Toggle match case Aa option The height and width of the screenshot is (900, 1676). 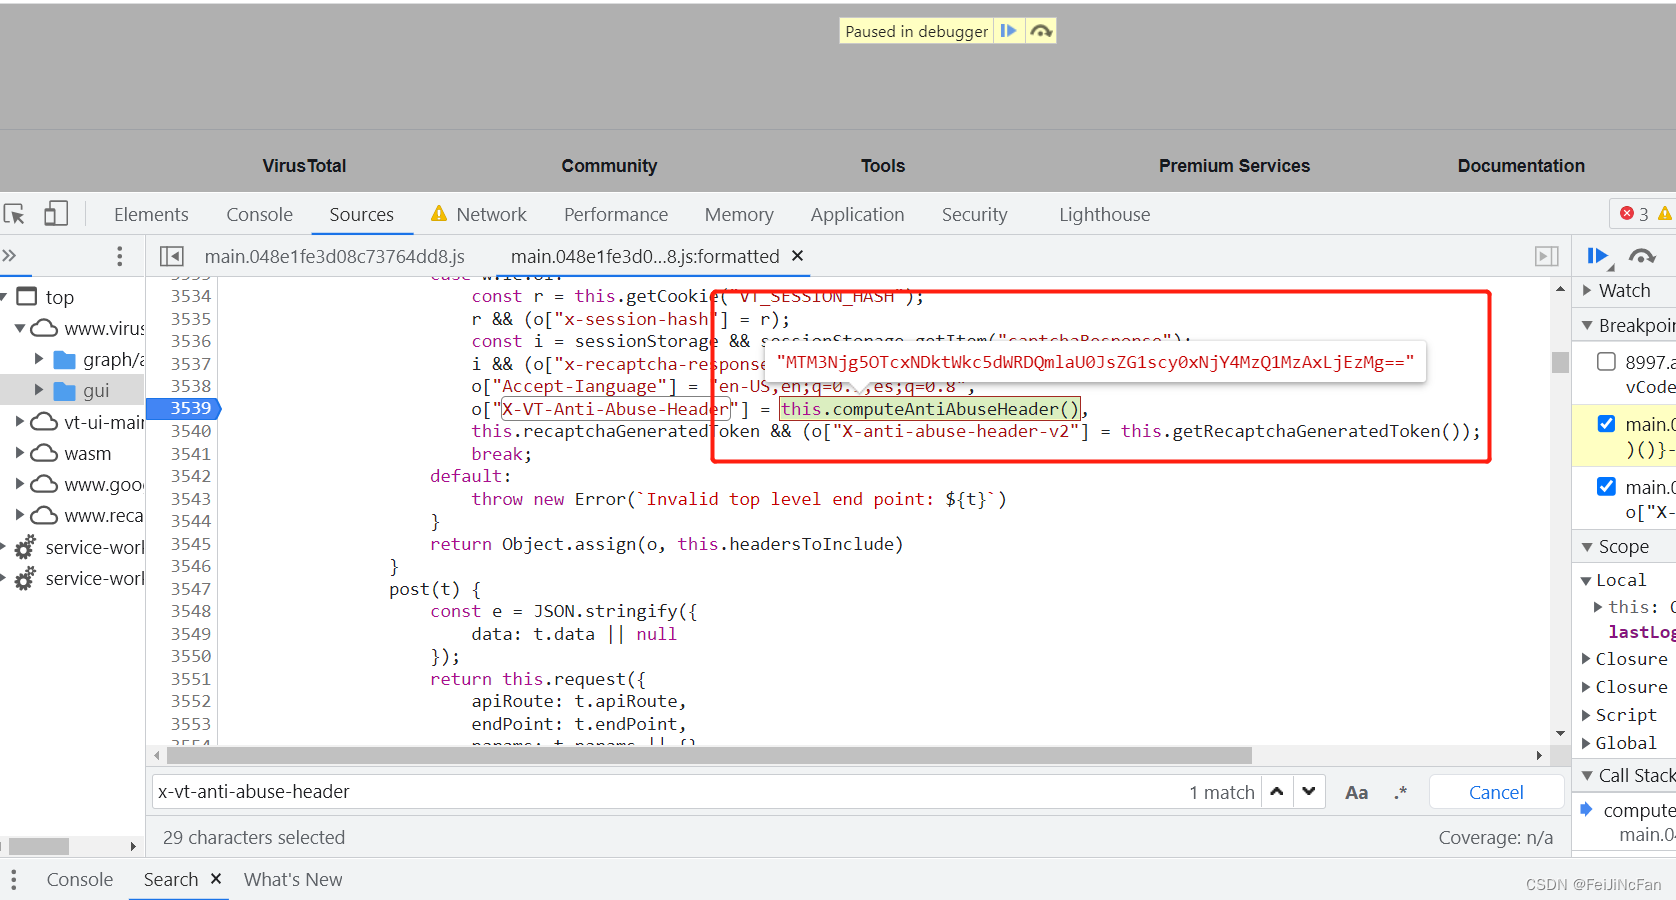pyautogui.click(x=1356, y=792)
